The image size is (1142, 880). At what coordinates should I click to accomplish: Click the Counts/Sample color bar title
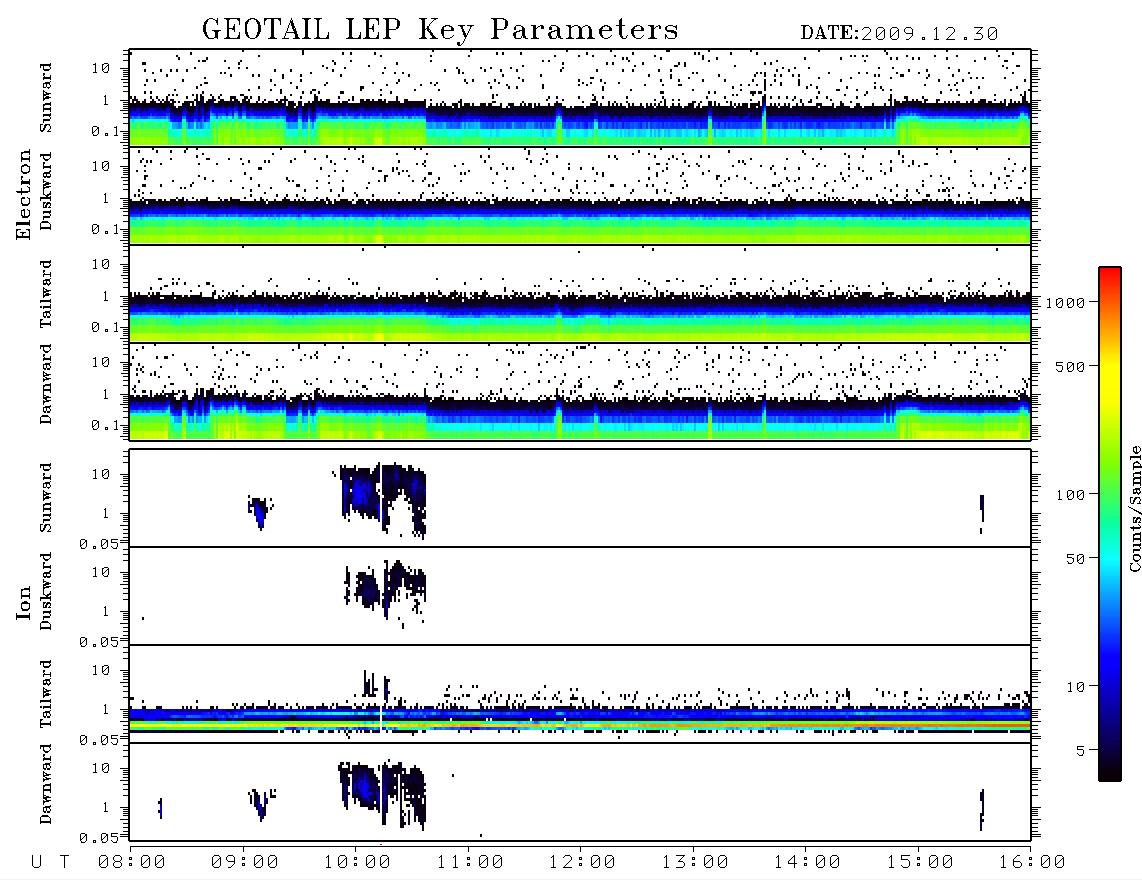coord(1134,508)
